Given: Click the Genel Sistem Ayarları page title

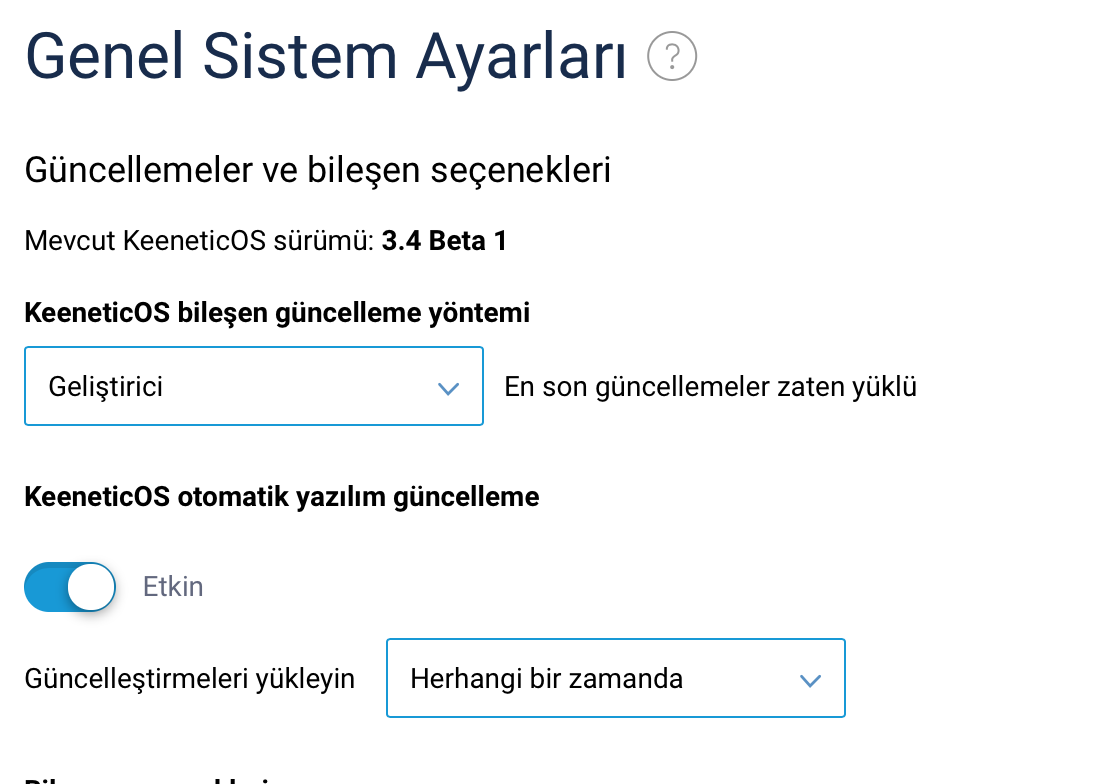Looking at the screenshot, I should click(326, 57).
